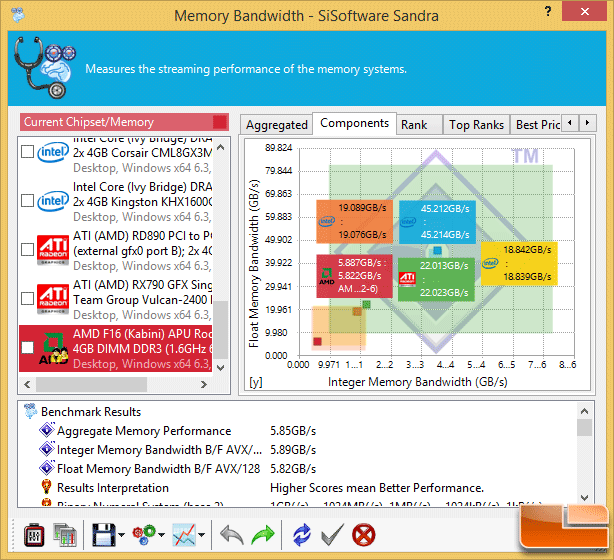Click Higher Scores mean Better Performance text
The height and width of the screenshot is (560, 614).
pyautogui.click(x=377, y=488)
